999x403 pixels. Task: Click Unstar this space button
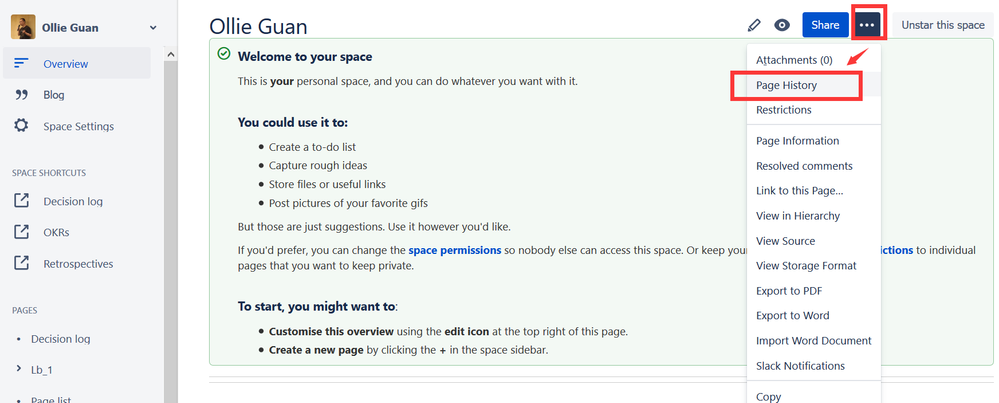pos(943,25)
